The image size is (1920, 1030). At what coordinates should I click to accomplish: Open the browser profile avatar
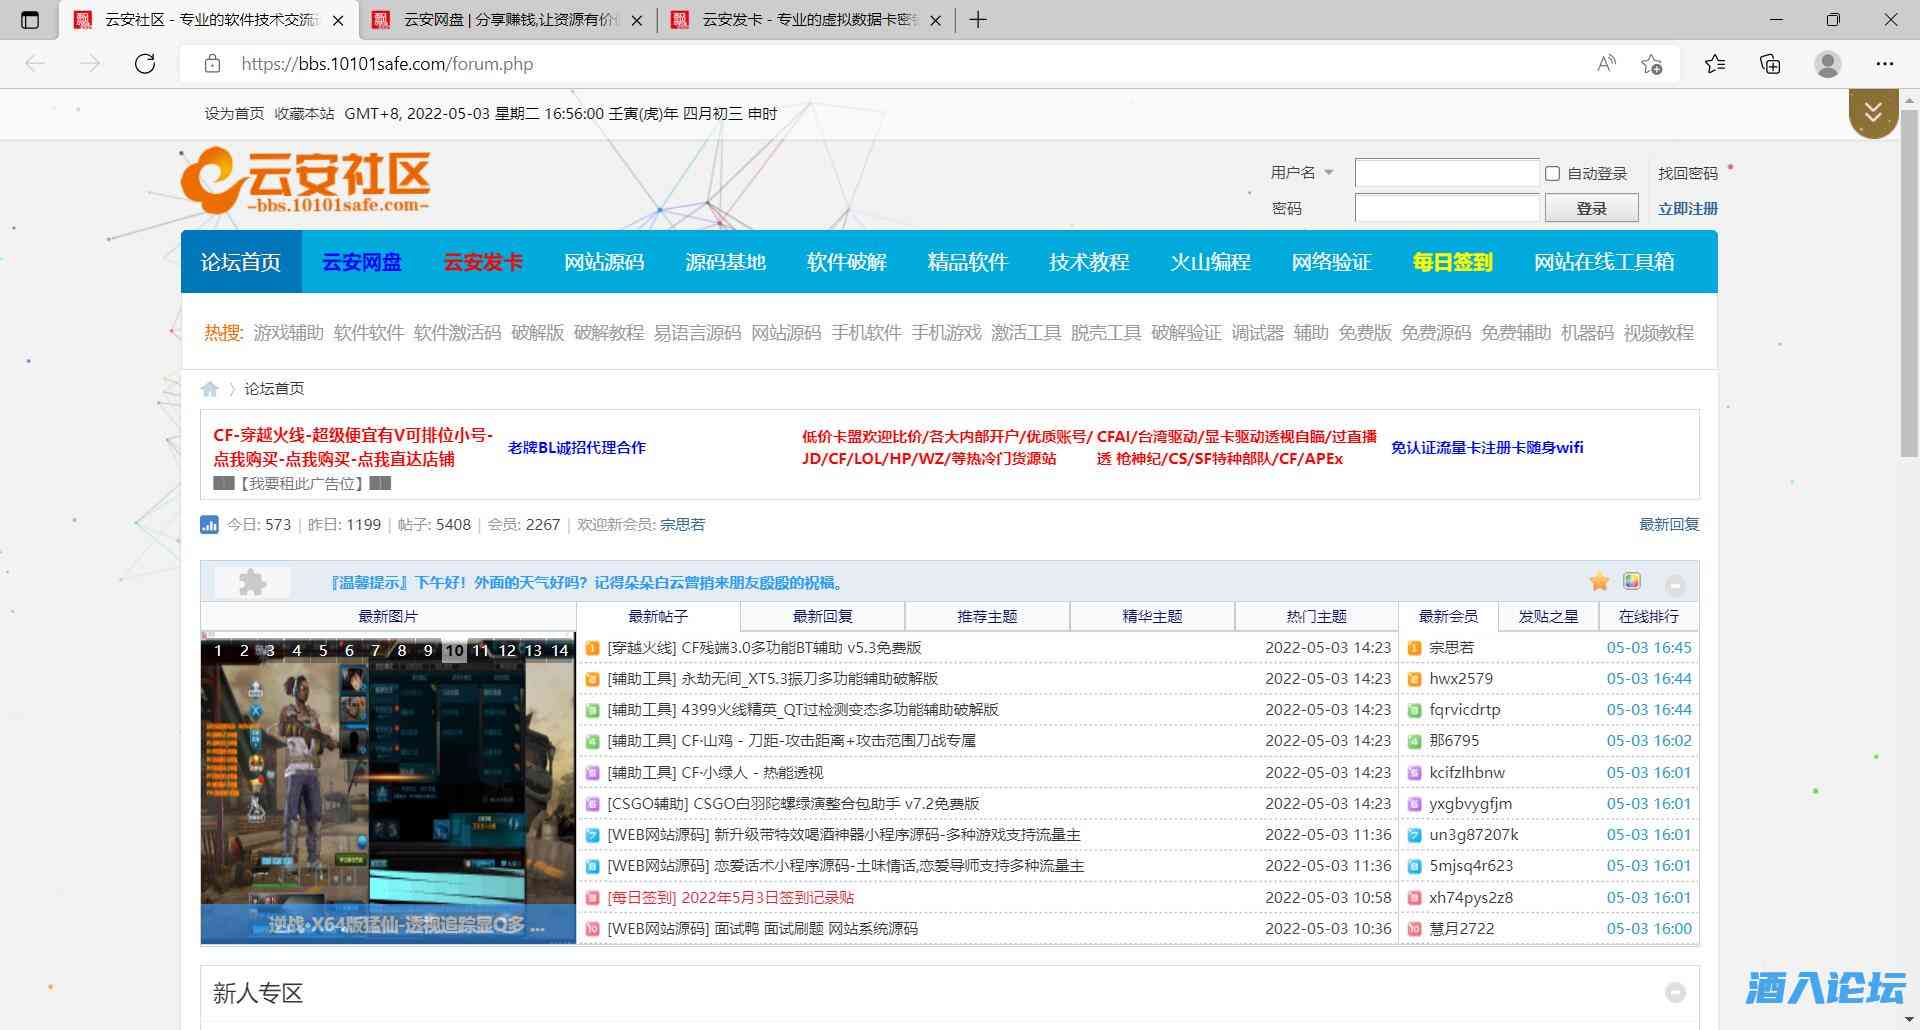coord(1828,63)
